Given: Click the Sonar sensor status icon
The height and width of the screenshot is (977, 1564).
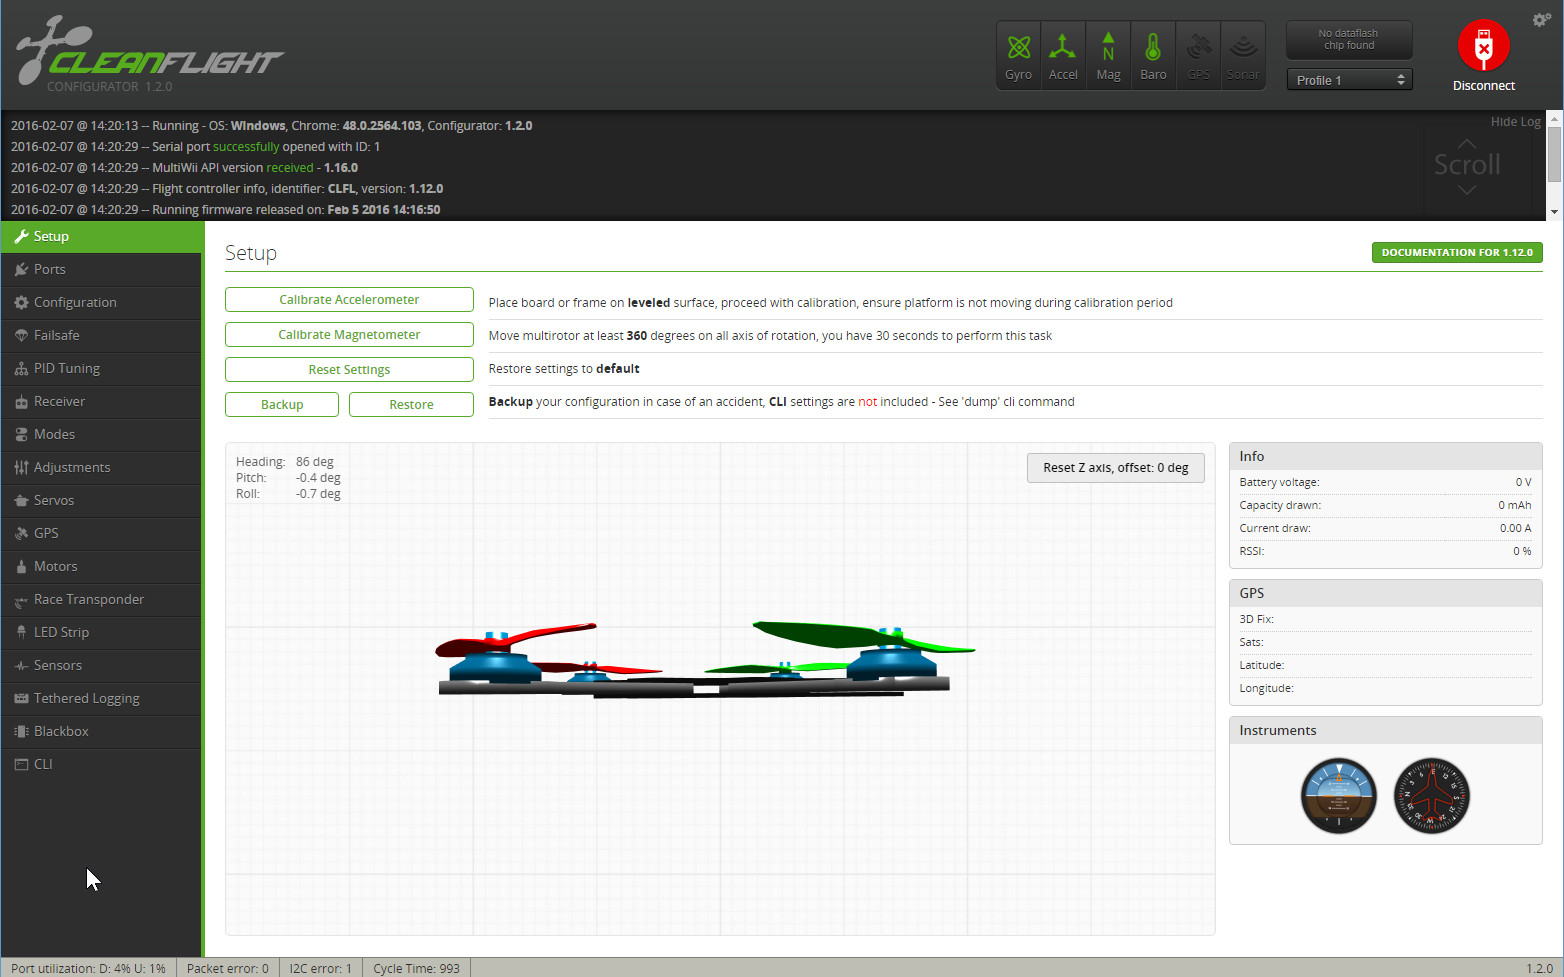Looking at the screenshot, I should pyautogui.click(x=1243, y=56).
